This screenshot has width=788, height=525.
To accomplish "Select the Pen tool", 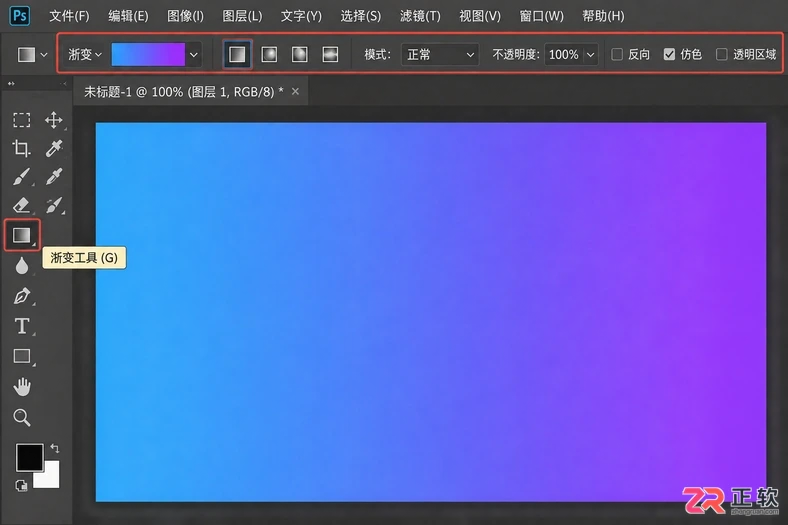I will (x=22, y=296).
